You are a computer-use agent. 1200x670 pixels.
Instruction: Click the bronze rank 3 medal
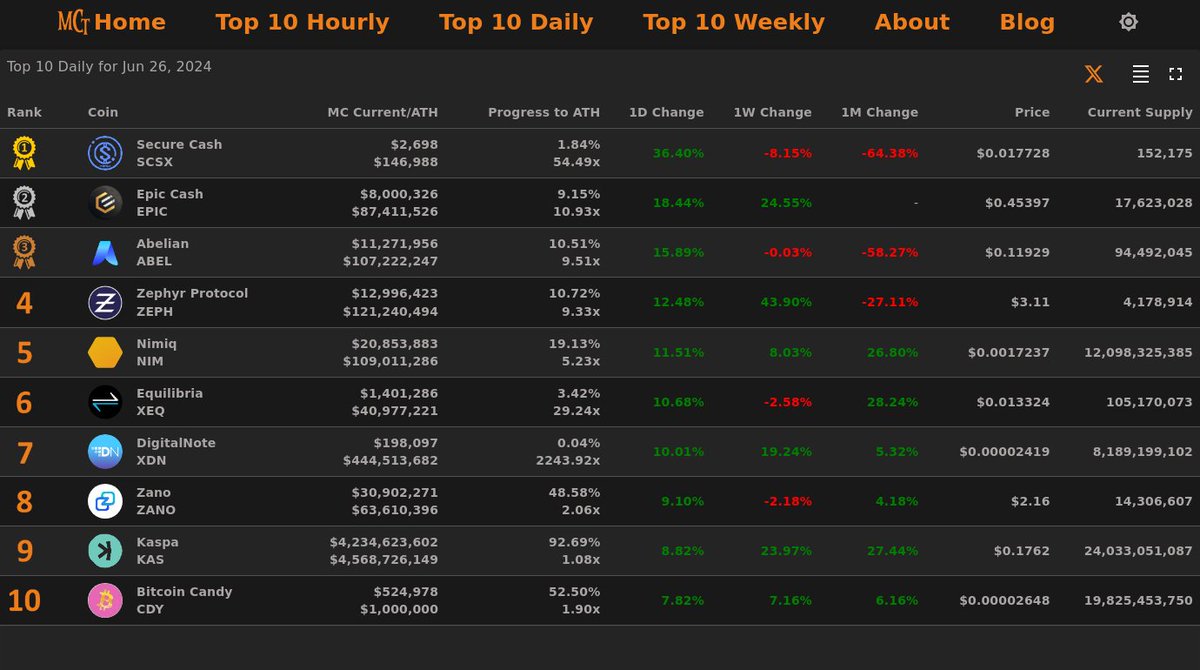click(24, 252)
